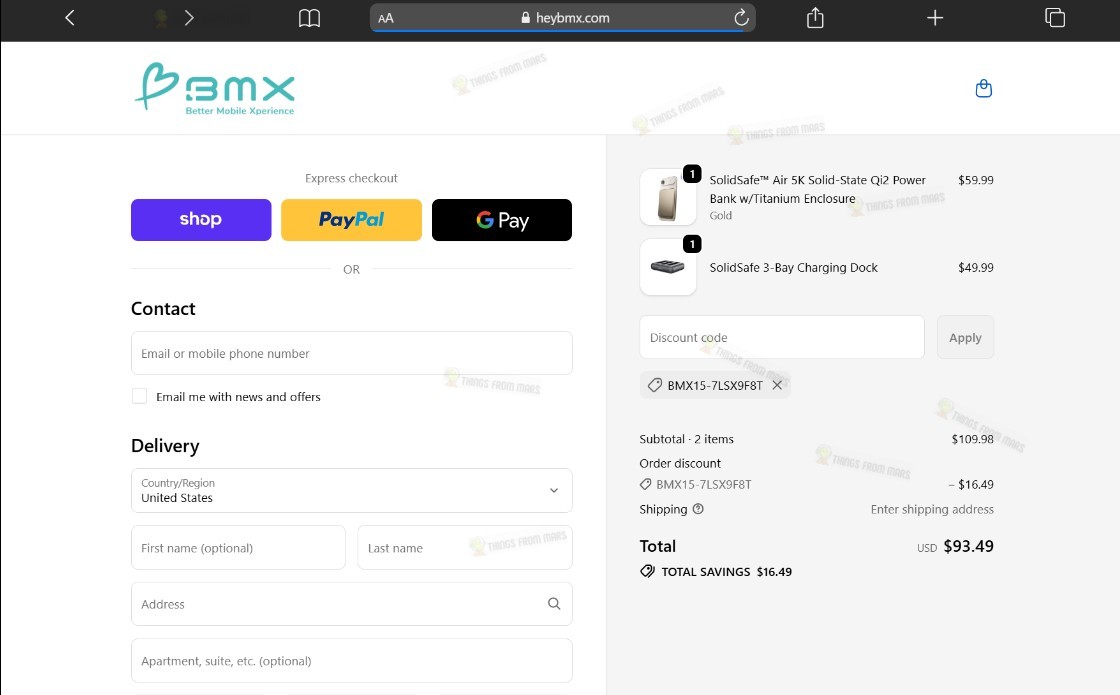The width and height of the screenshot is (1120, 695).
Task: Click the address search magnifier icon
Action: coord(554,604)
